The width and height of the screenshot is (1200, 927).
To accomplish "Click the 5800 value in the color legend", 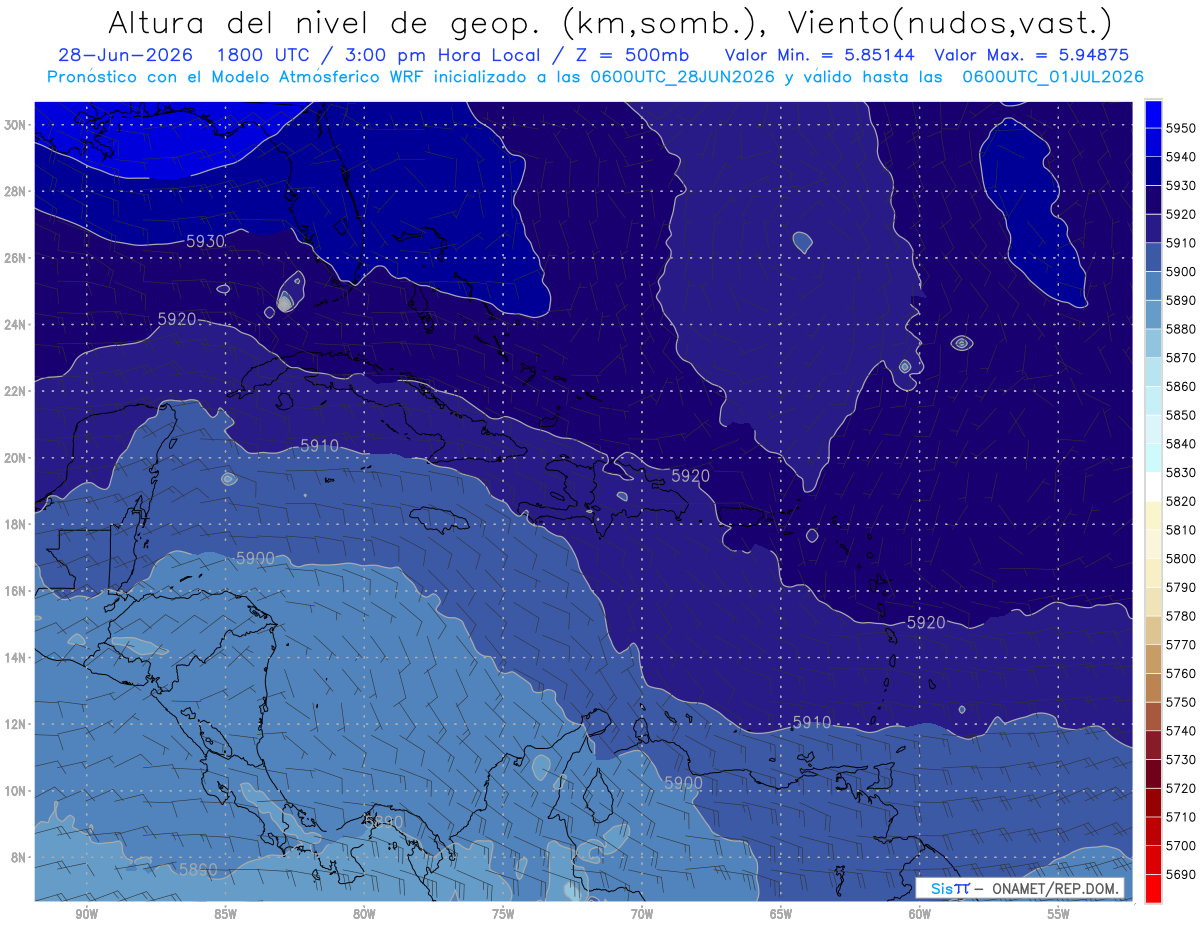I will pos(1180,558).
